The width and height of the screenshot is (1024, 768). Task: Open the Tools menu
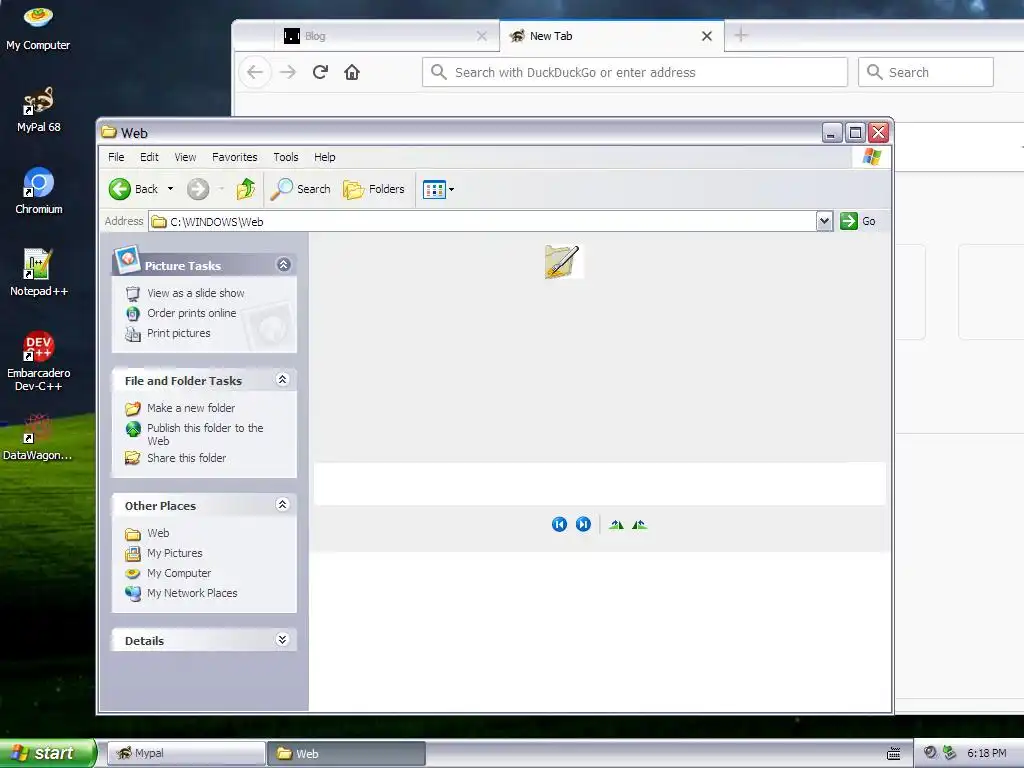(x=285, y=157)
